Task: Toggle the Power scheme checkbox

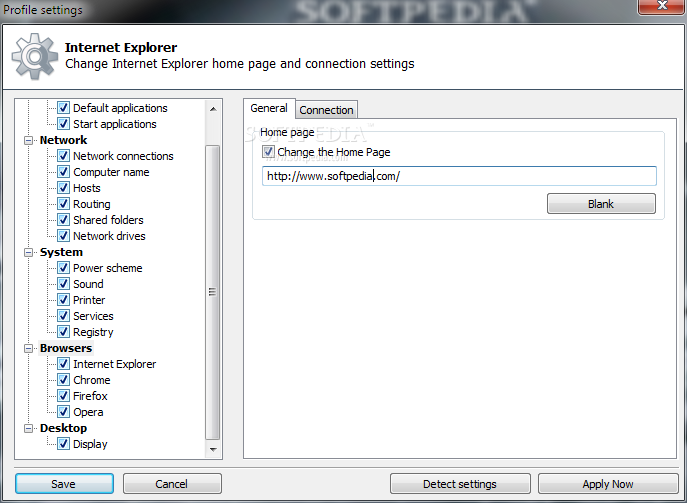Action: (64, 268)
